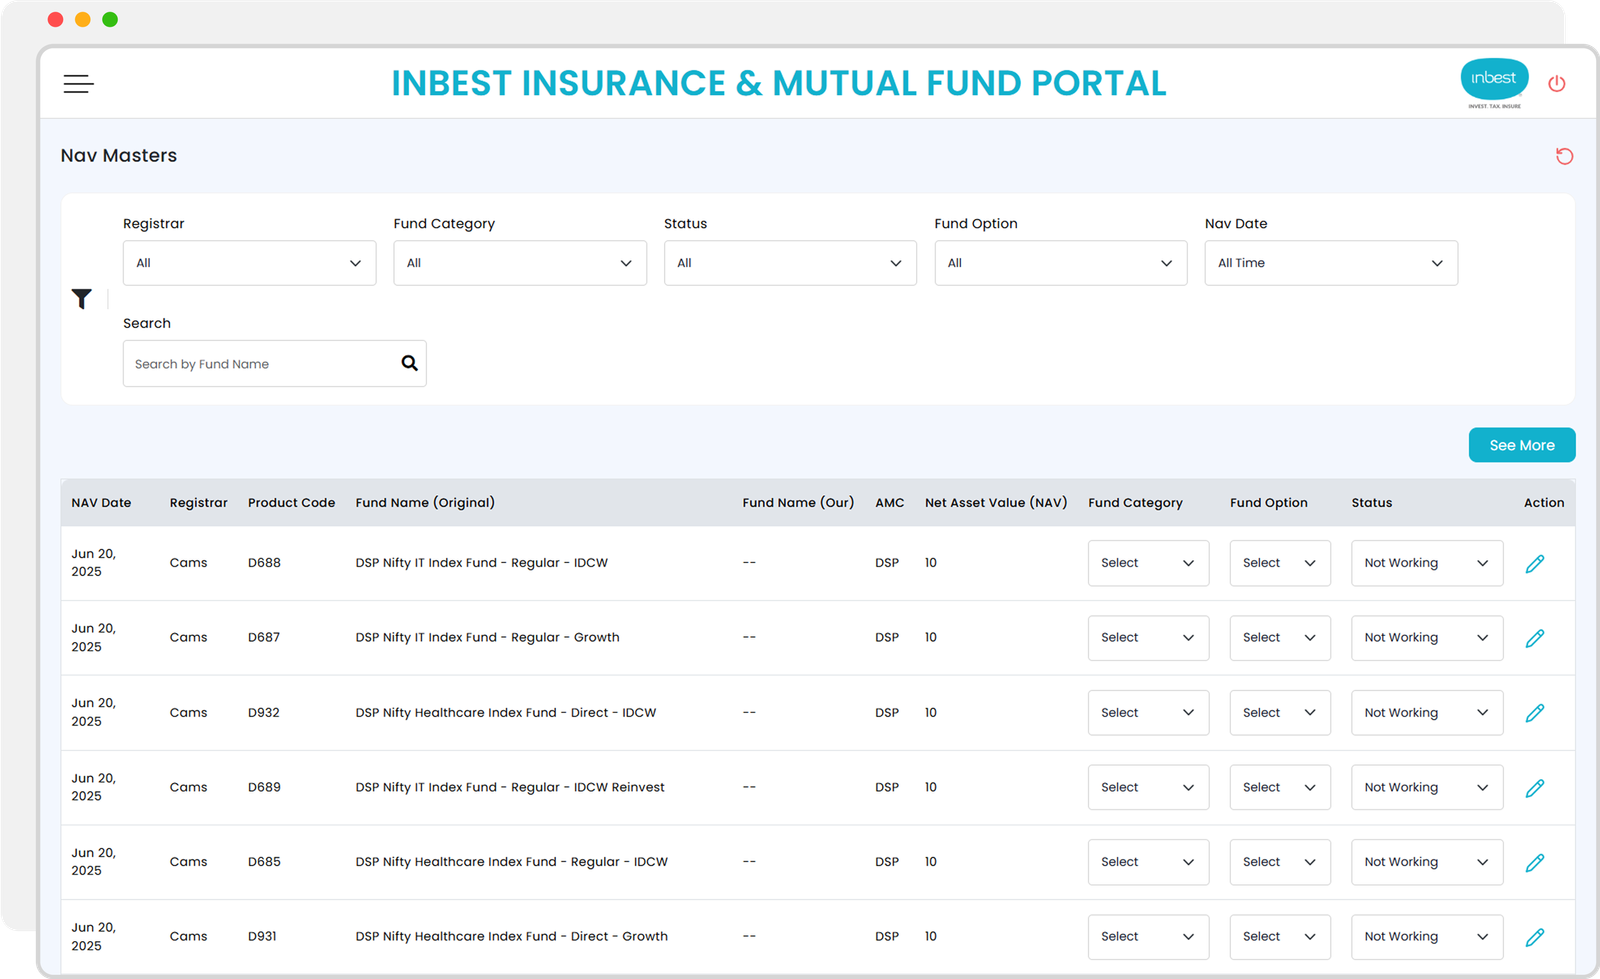The image size is (1600, 979).
Task: Click the reset icon near Nav Masters heading
Action: (x=1564, y=156)
